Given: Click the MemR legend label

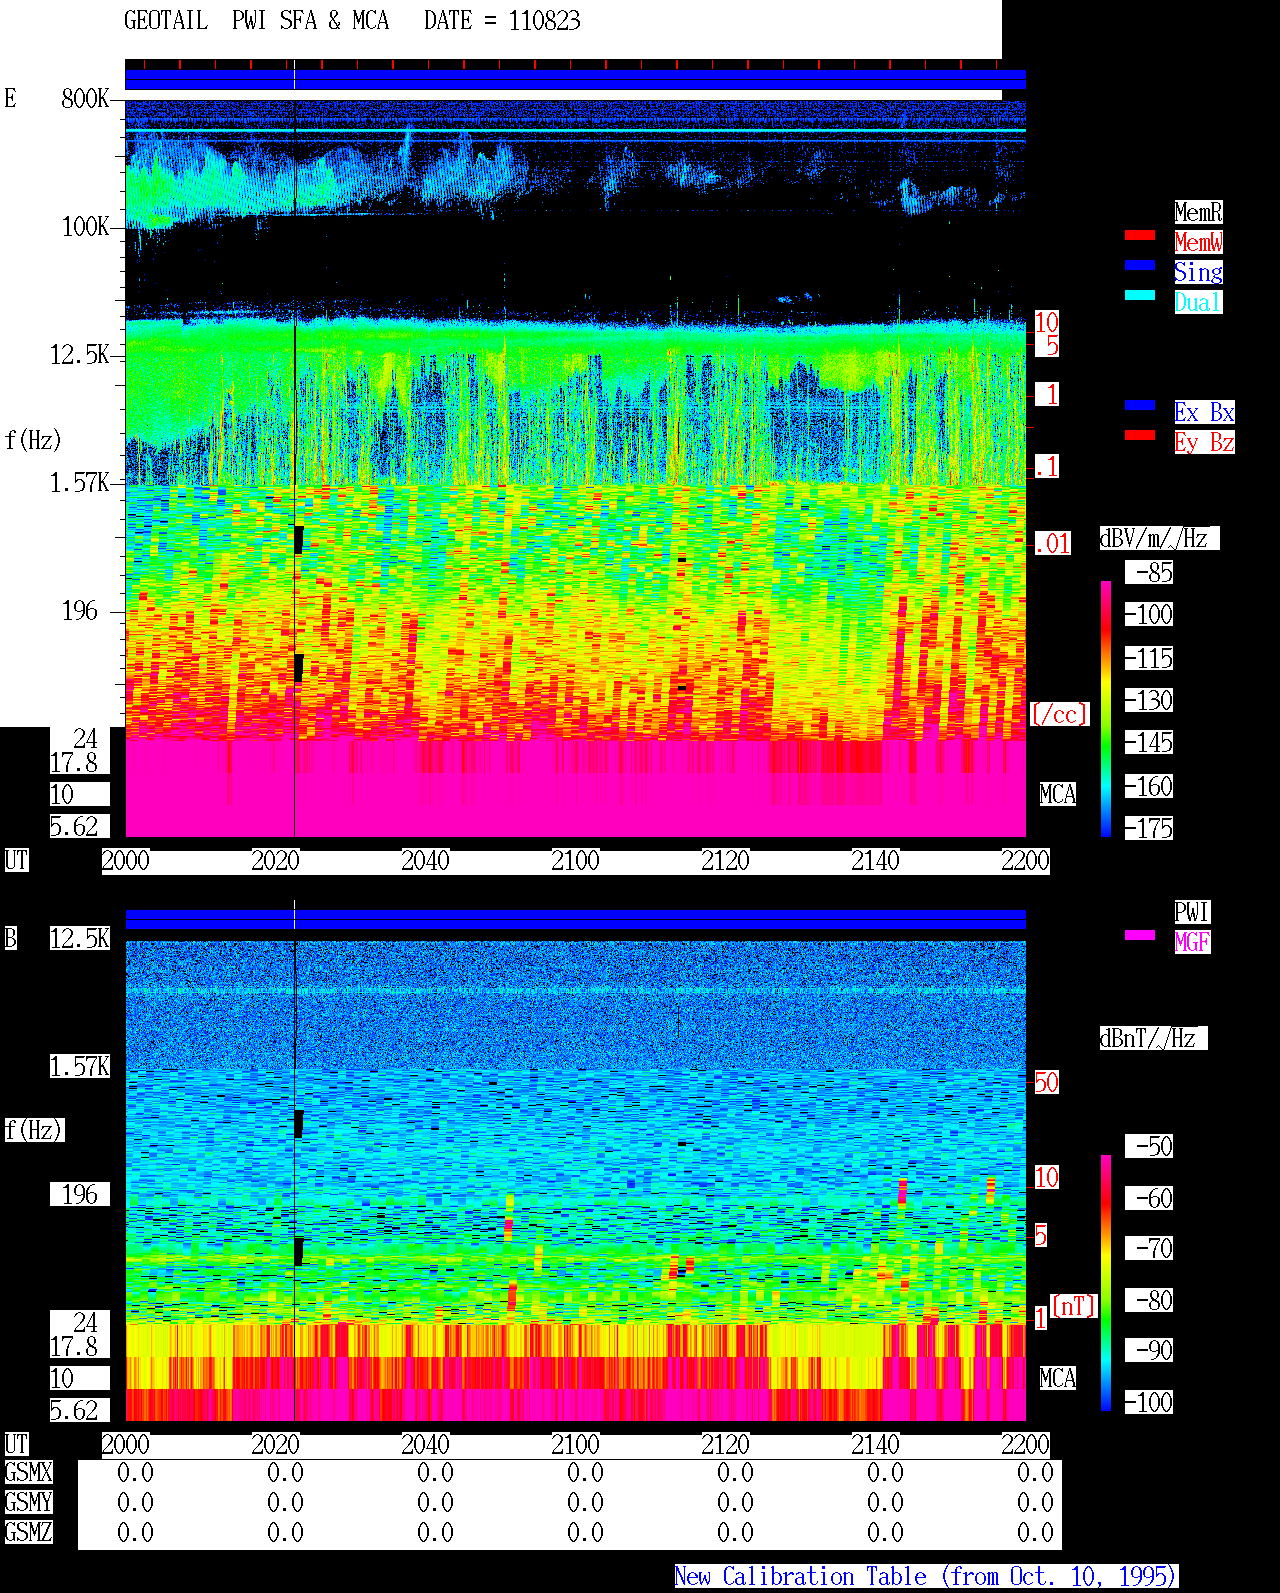Looking at the screenshot, I should tap(1198, 212).
